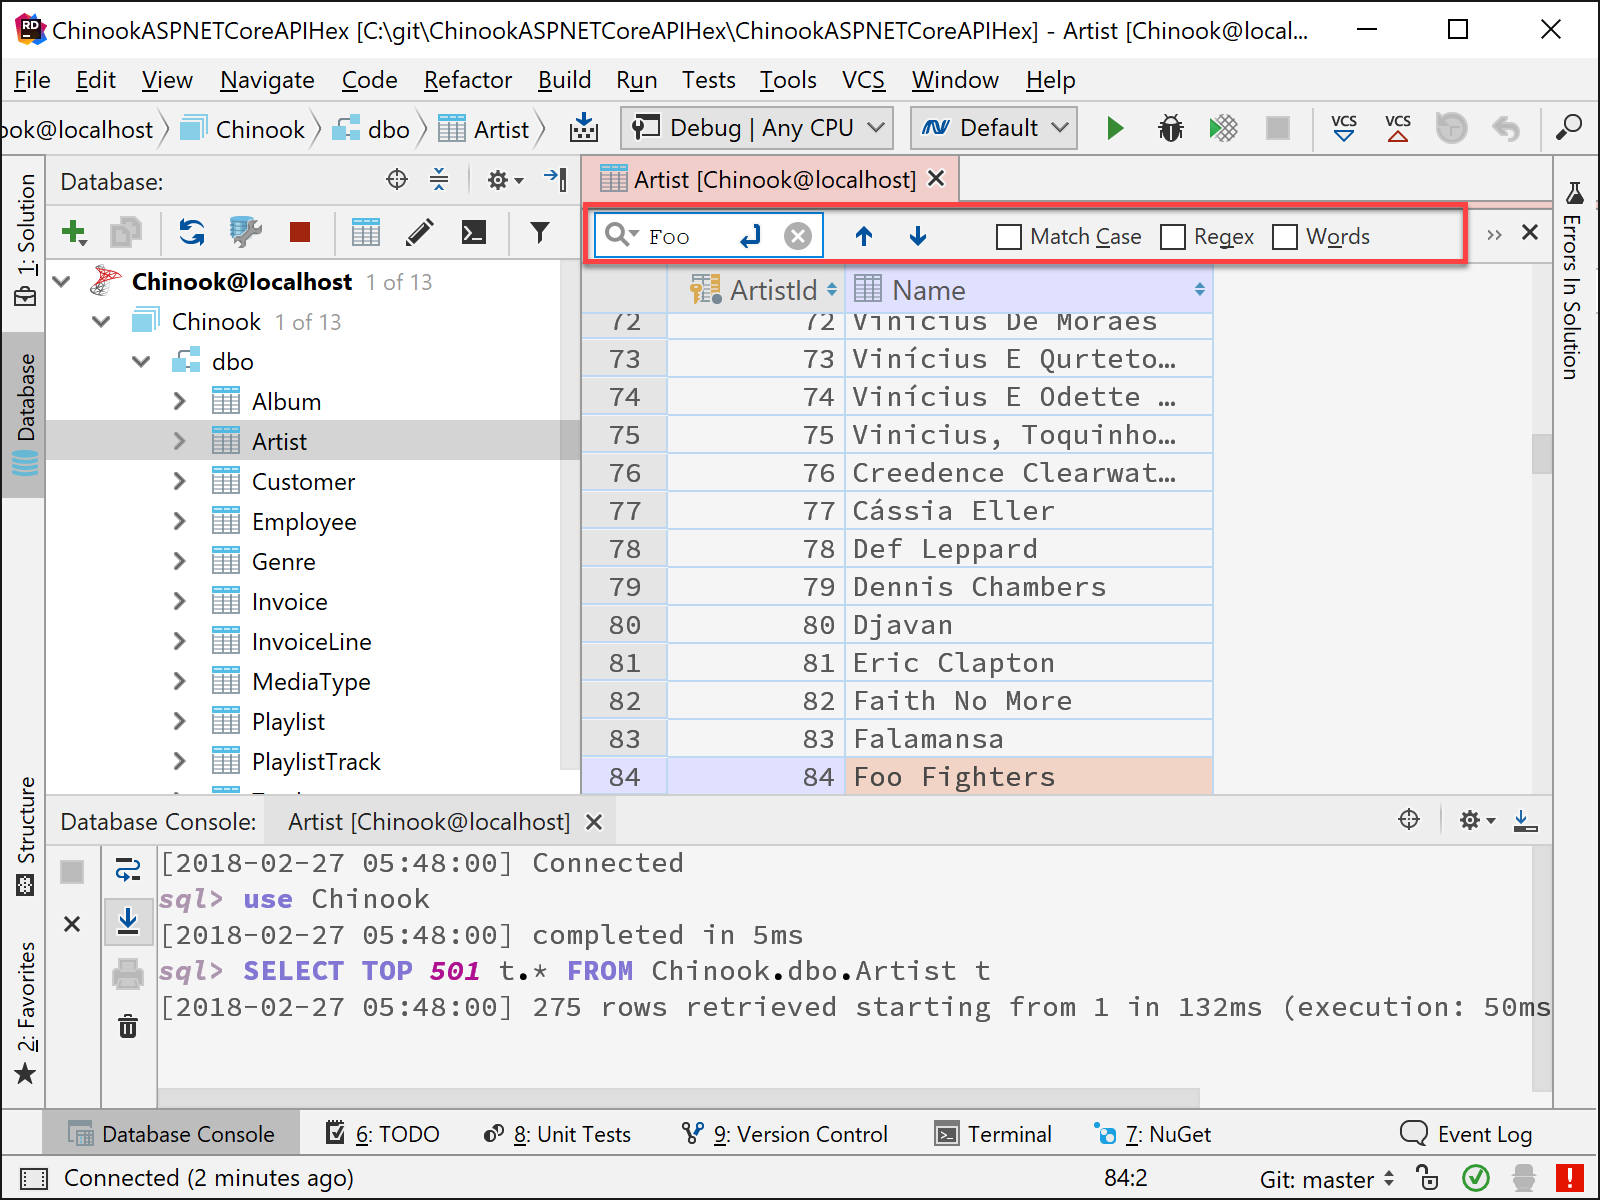Open data source properties wrench icon
The height and width of the screenshot is (1200, 1600).
[245, 233]
